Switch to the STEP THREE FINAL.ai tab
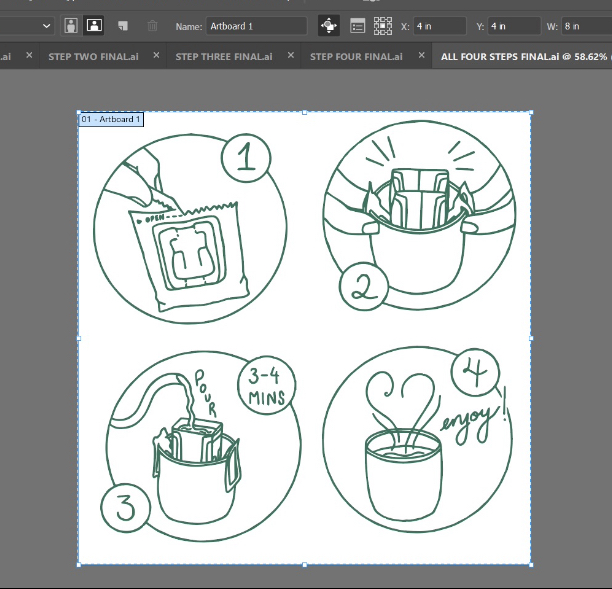 coord(223,57)
